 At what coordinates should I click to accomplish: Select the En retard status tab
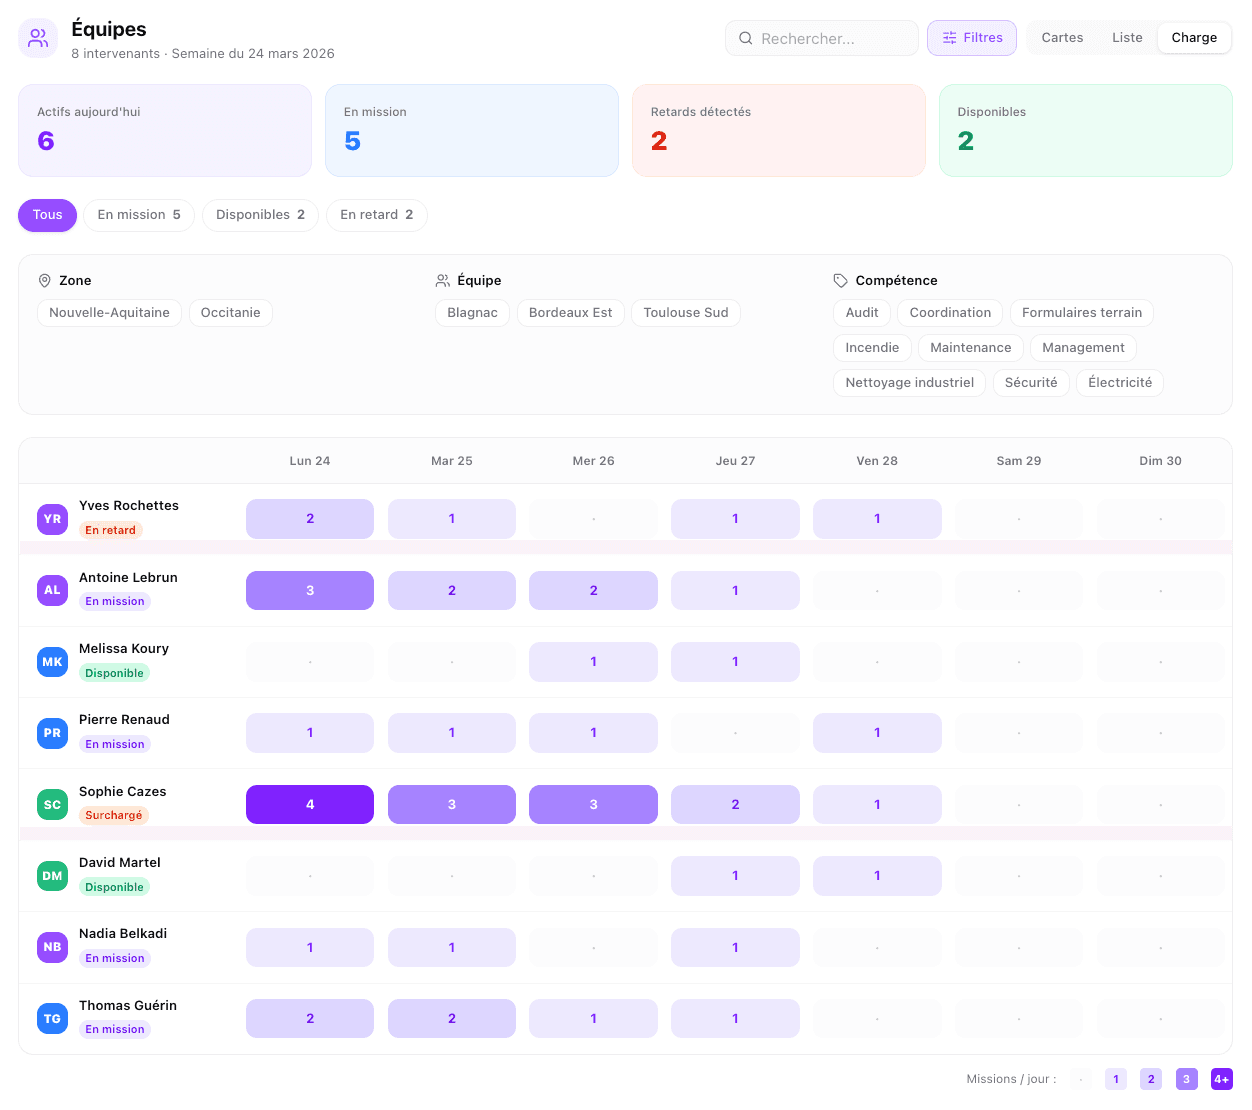tap(376, 215)
